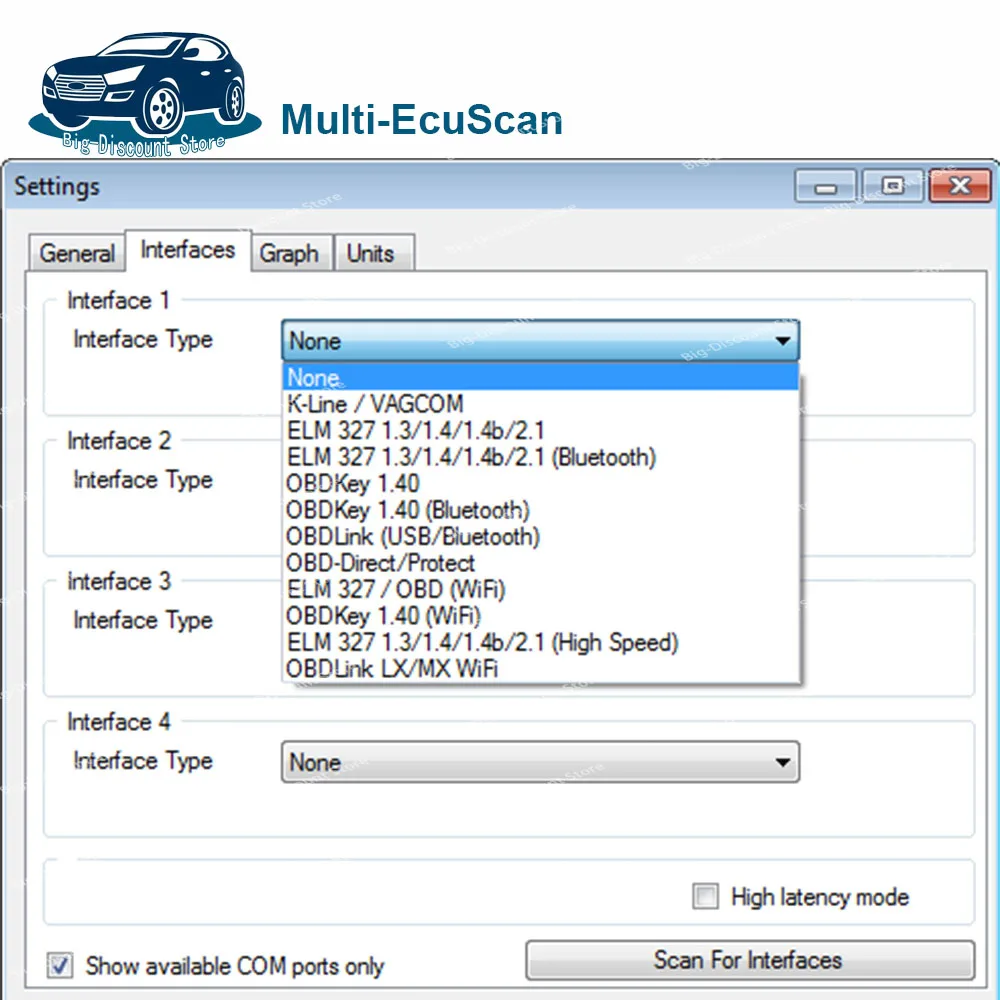
Task: Select ELM 327 1.3/1.4/1.4b/2.1 without suffix
Action: point(540,430)
